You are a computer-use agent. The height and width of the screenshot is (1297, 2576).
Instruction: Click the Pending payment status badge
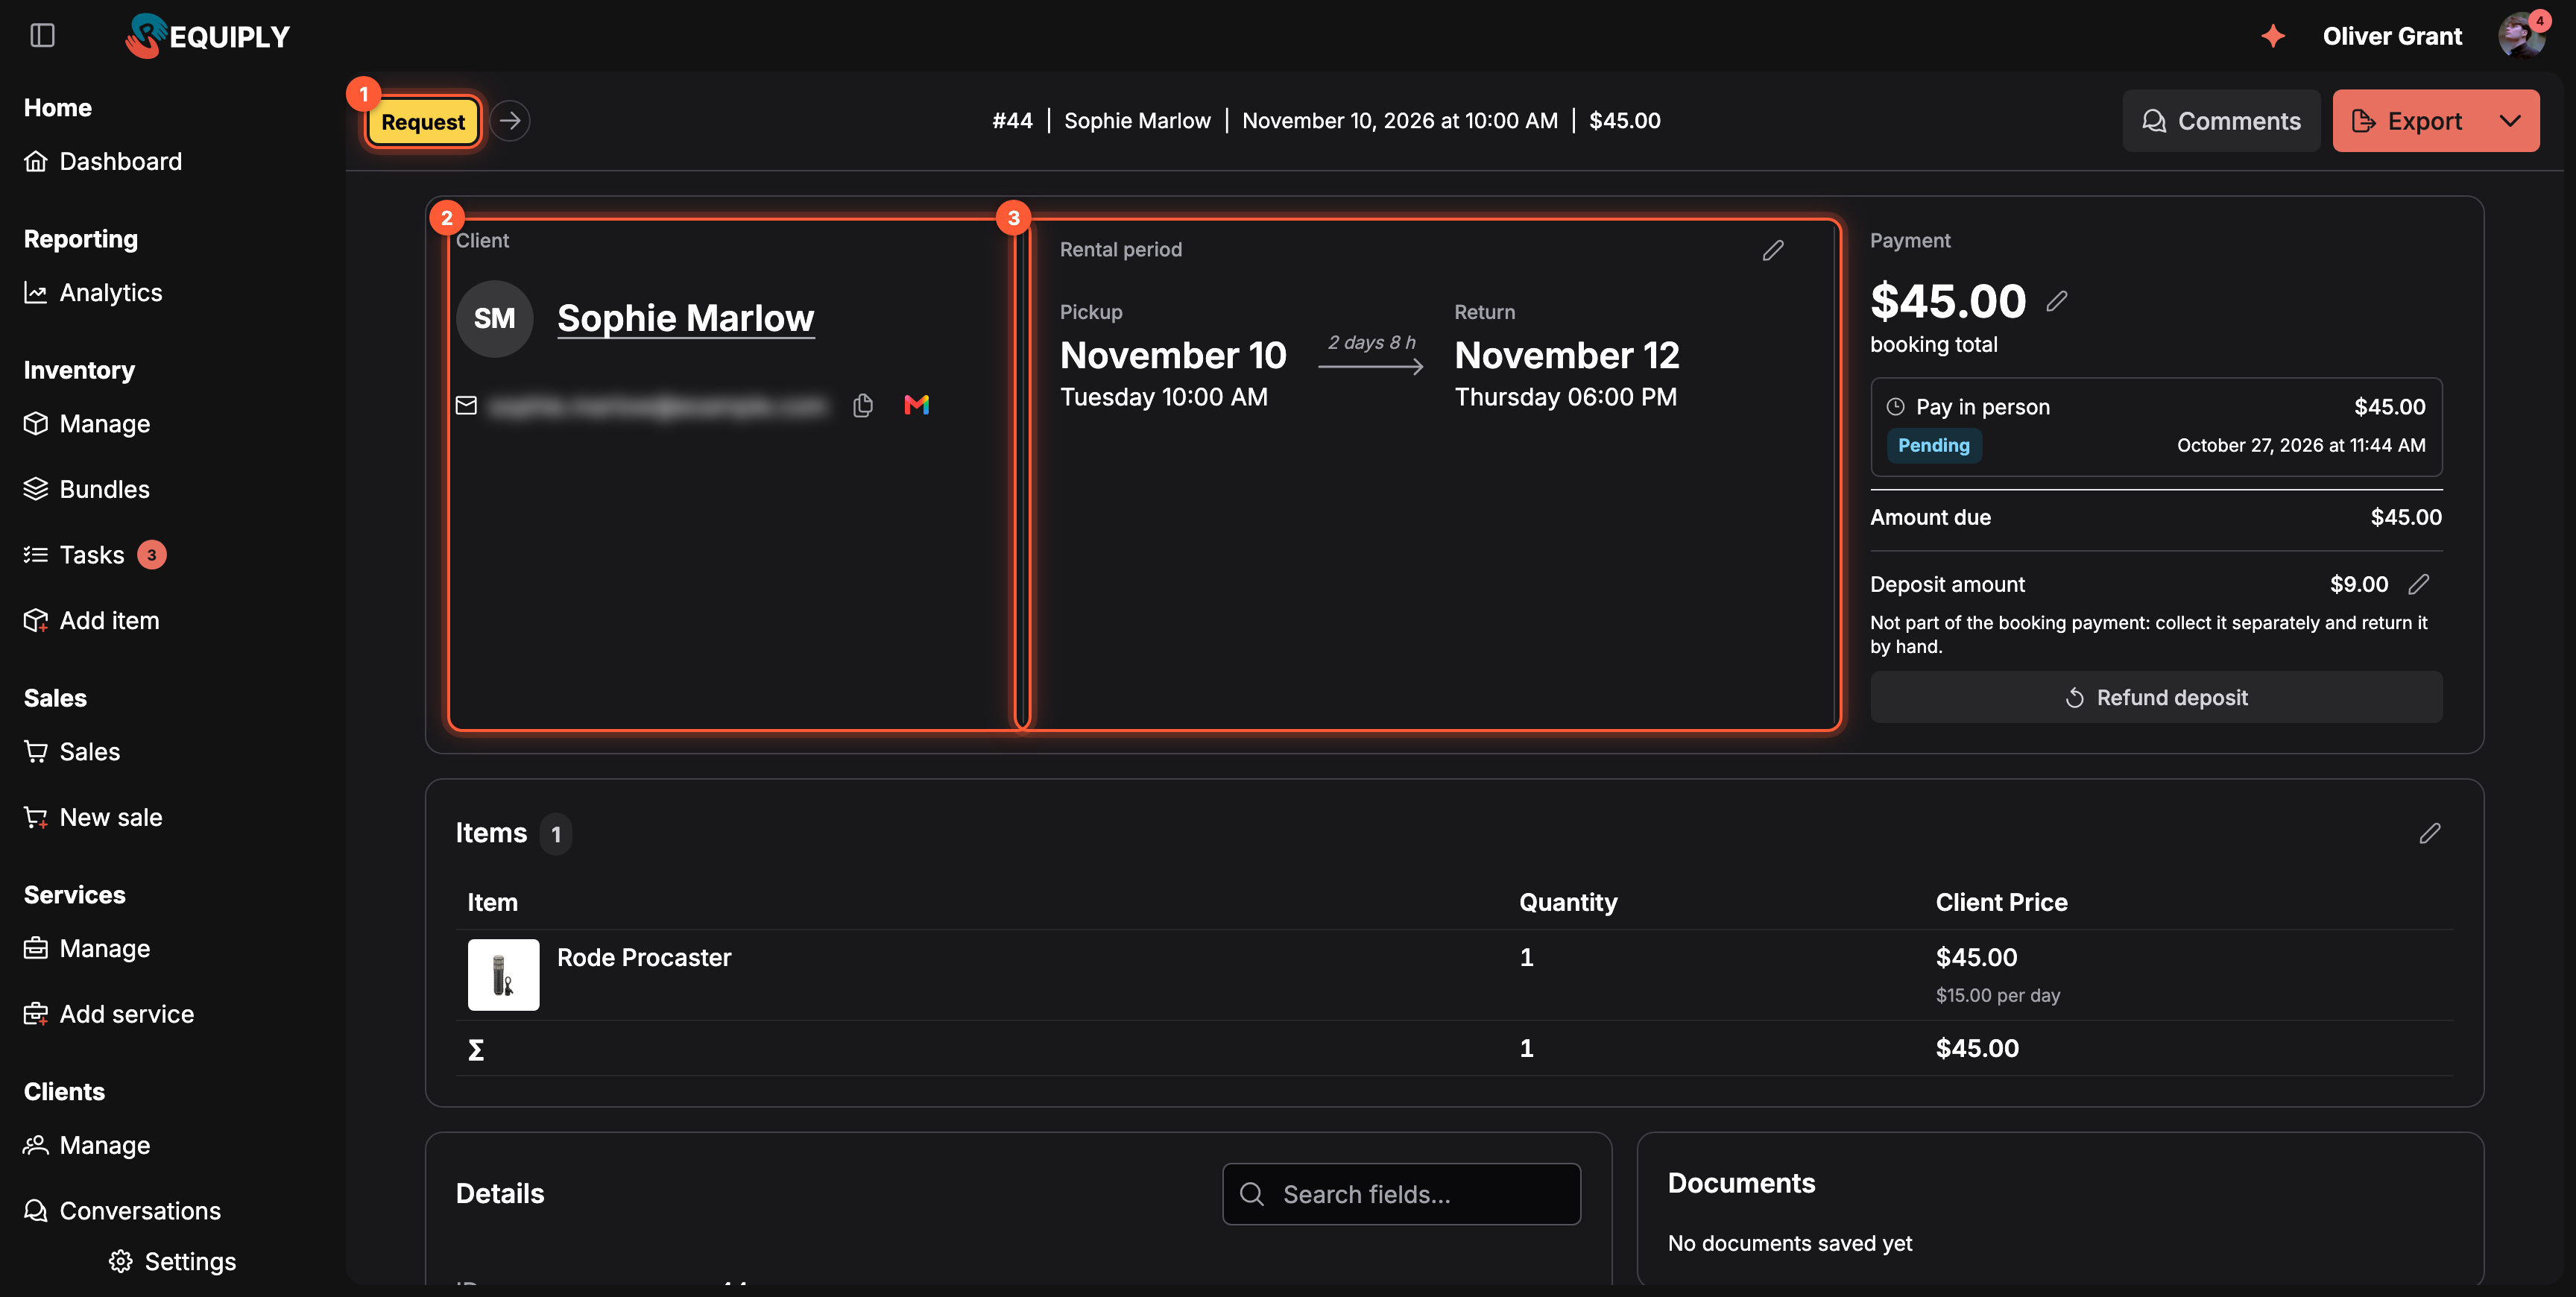(1934, 445)
